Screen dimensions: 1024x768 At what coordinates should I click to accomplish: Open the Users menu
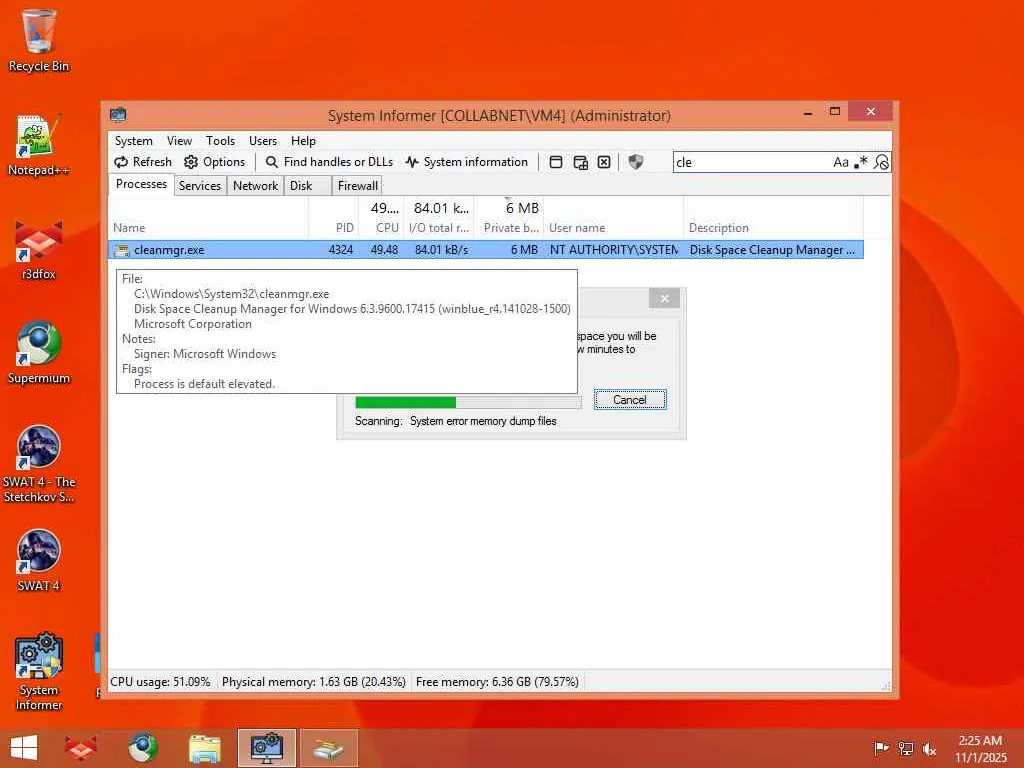[263, 140]
